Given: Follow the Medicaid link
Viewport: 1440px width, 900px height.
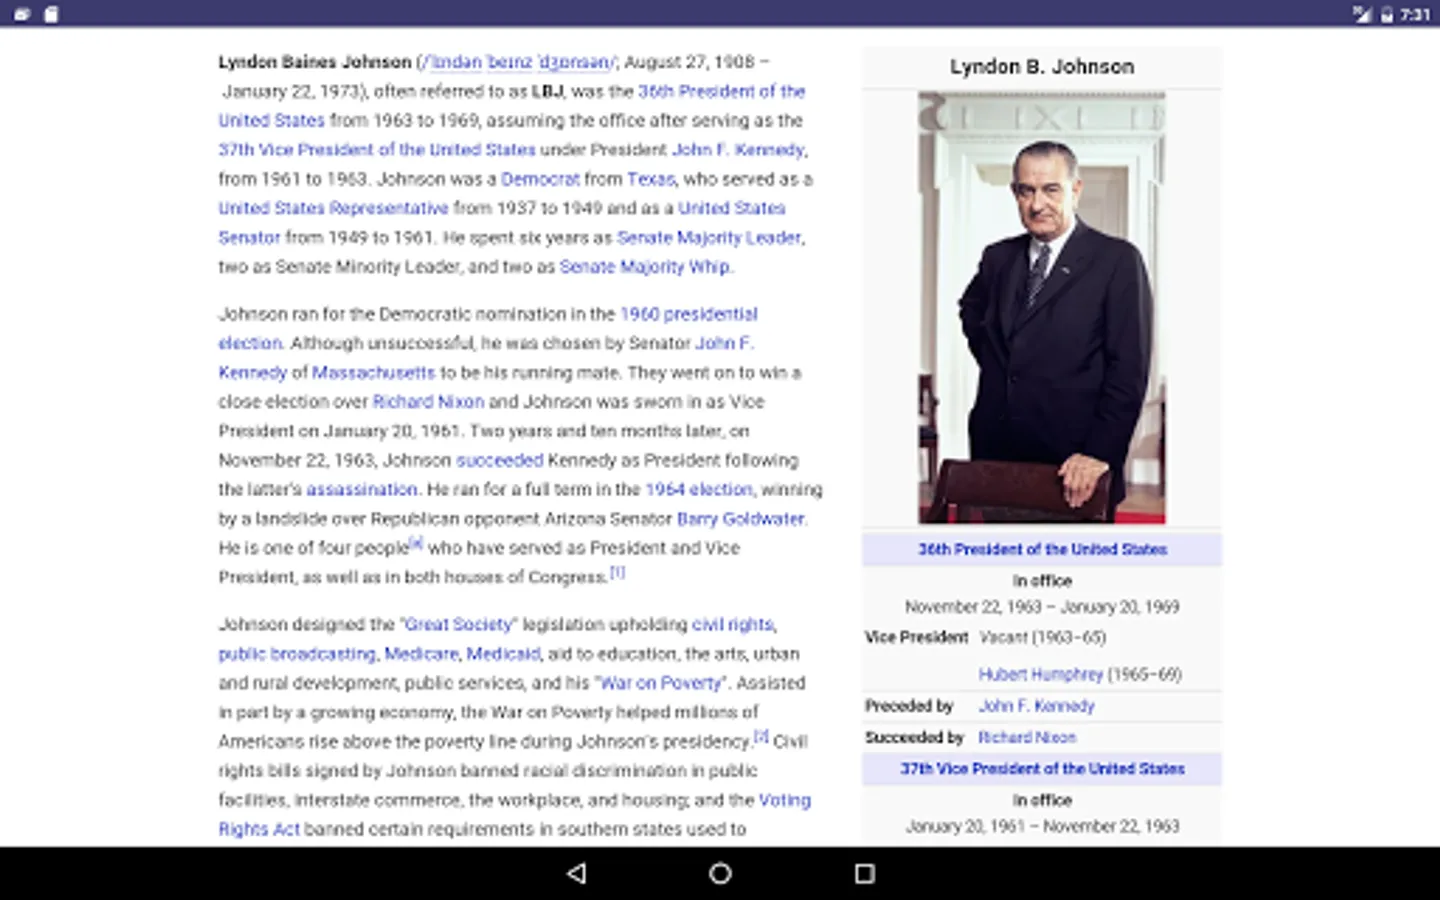Looking at the screenshot, I should (x=503, y=654).
